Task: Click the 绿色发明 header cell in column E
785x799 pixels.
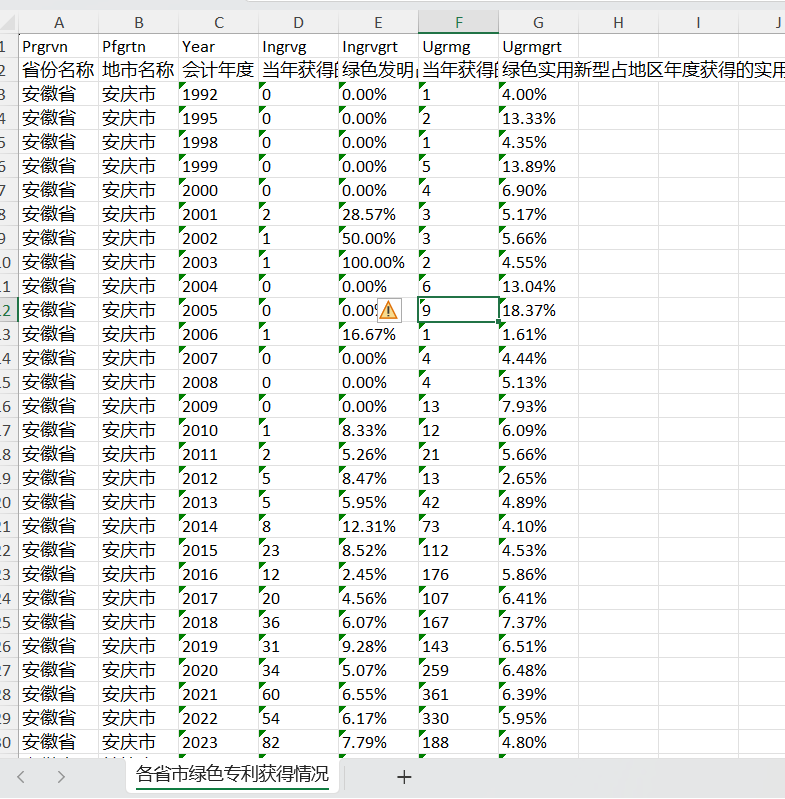Action: [378, 70]
